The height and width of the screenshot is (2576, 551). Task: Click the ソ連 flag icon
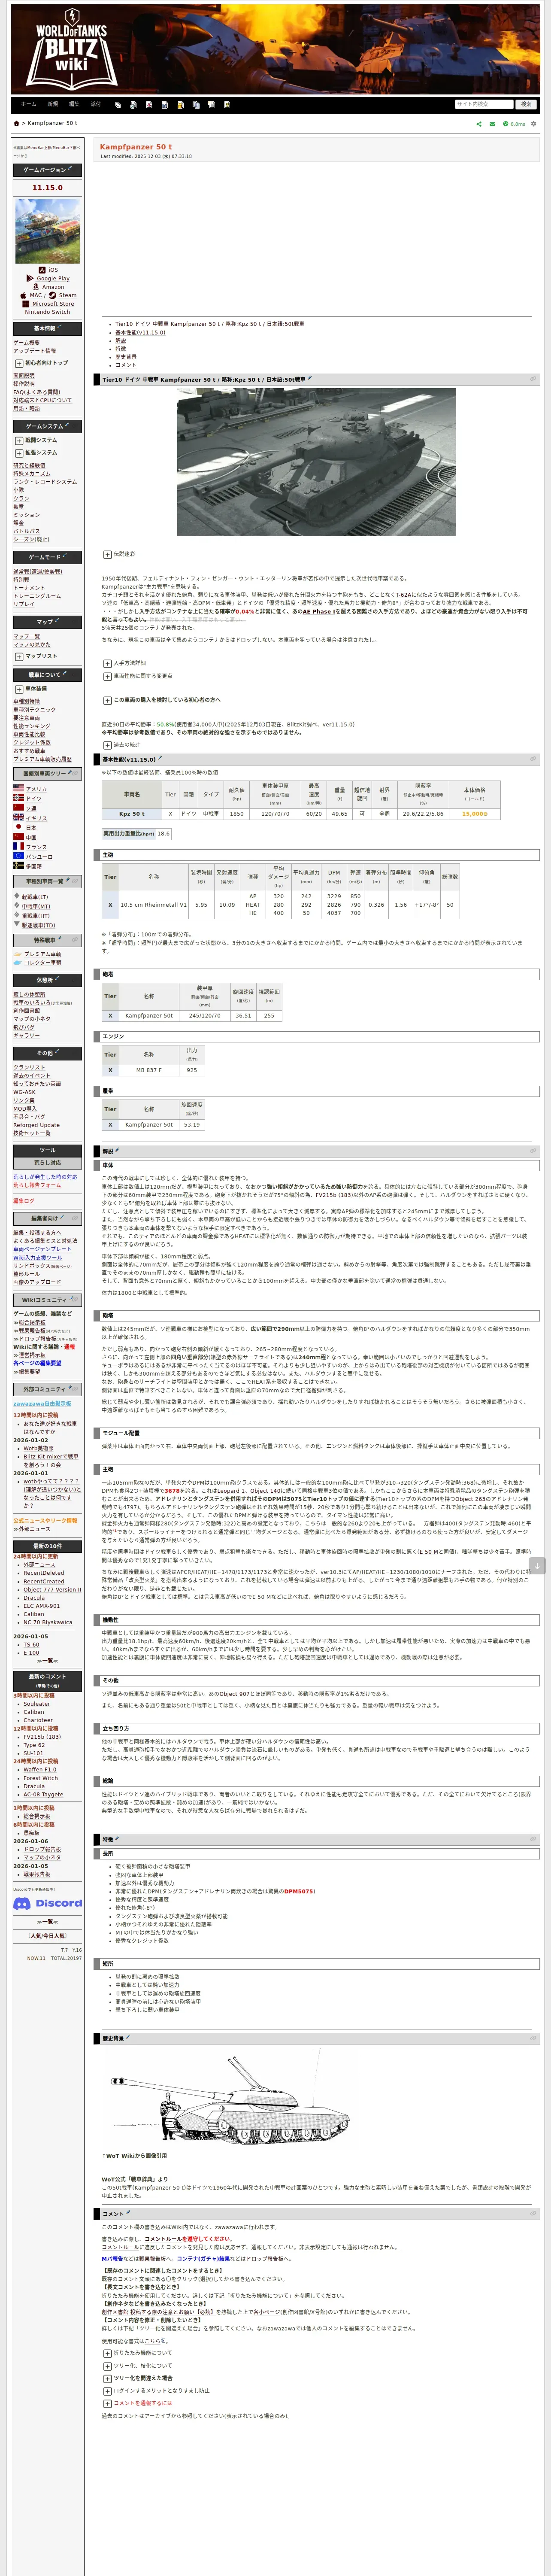pos(18,808)
